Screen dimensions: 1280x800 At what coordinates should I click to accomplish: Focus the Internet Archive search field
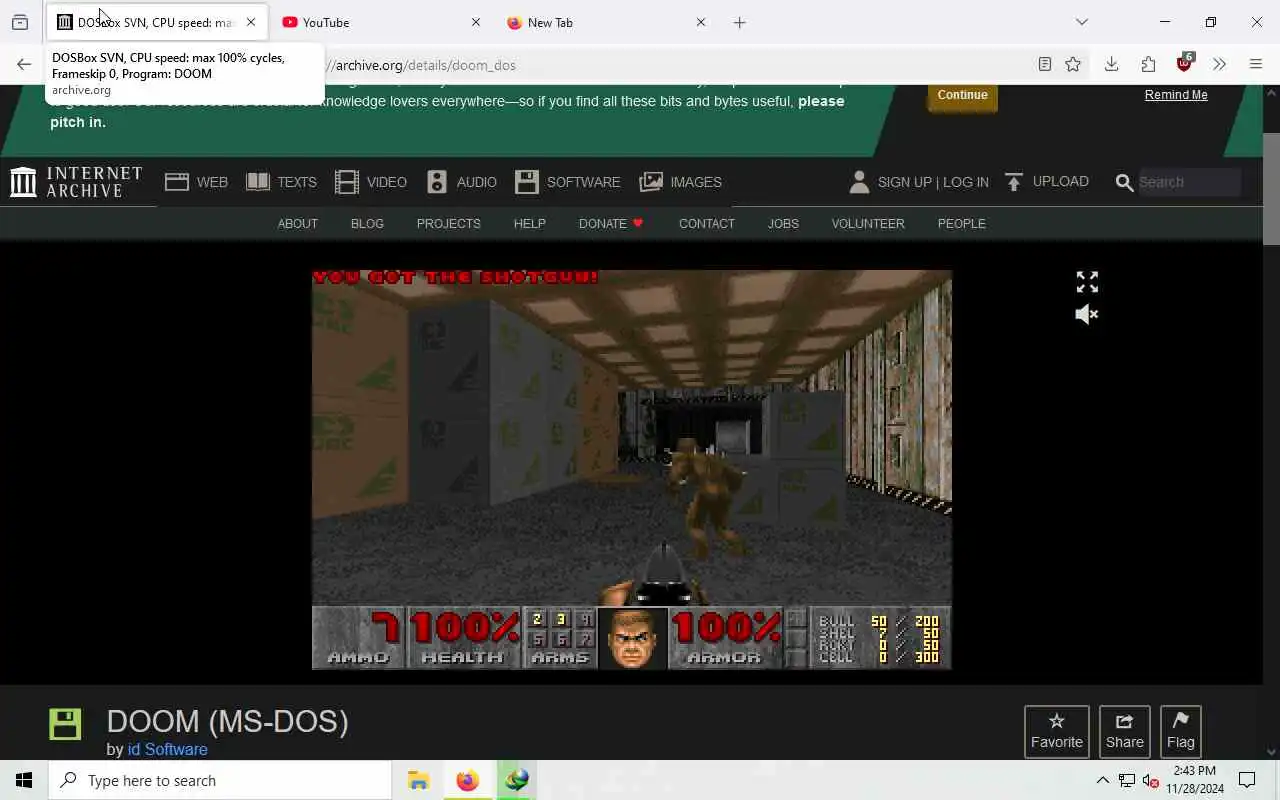(x=1188, y=182)
